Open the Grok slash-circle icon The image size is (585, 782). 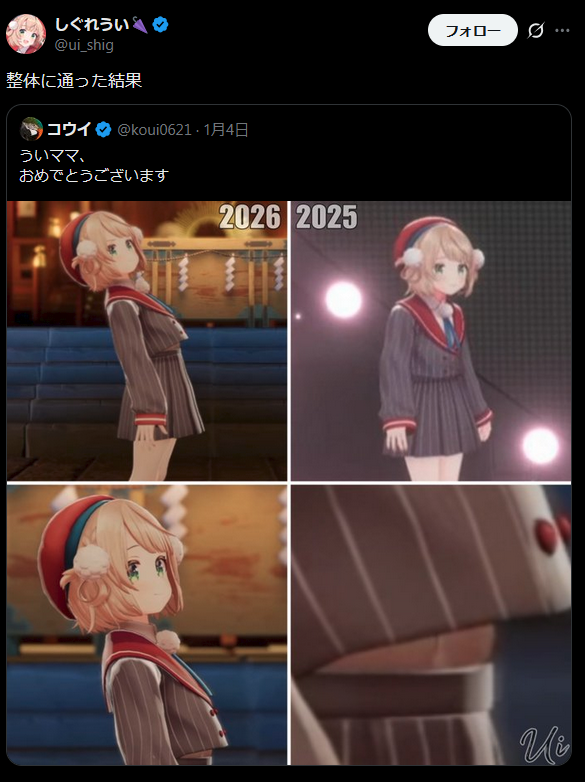pyautogui.click(x=536, y=31)
